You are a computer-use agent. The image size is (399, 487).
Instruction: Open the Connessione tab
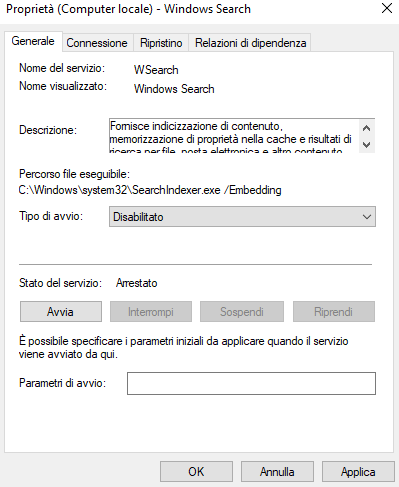point(97,43)
